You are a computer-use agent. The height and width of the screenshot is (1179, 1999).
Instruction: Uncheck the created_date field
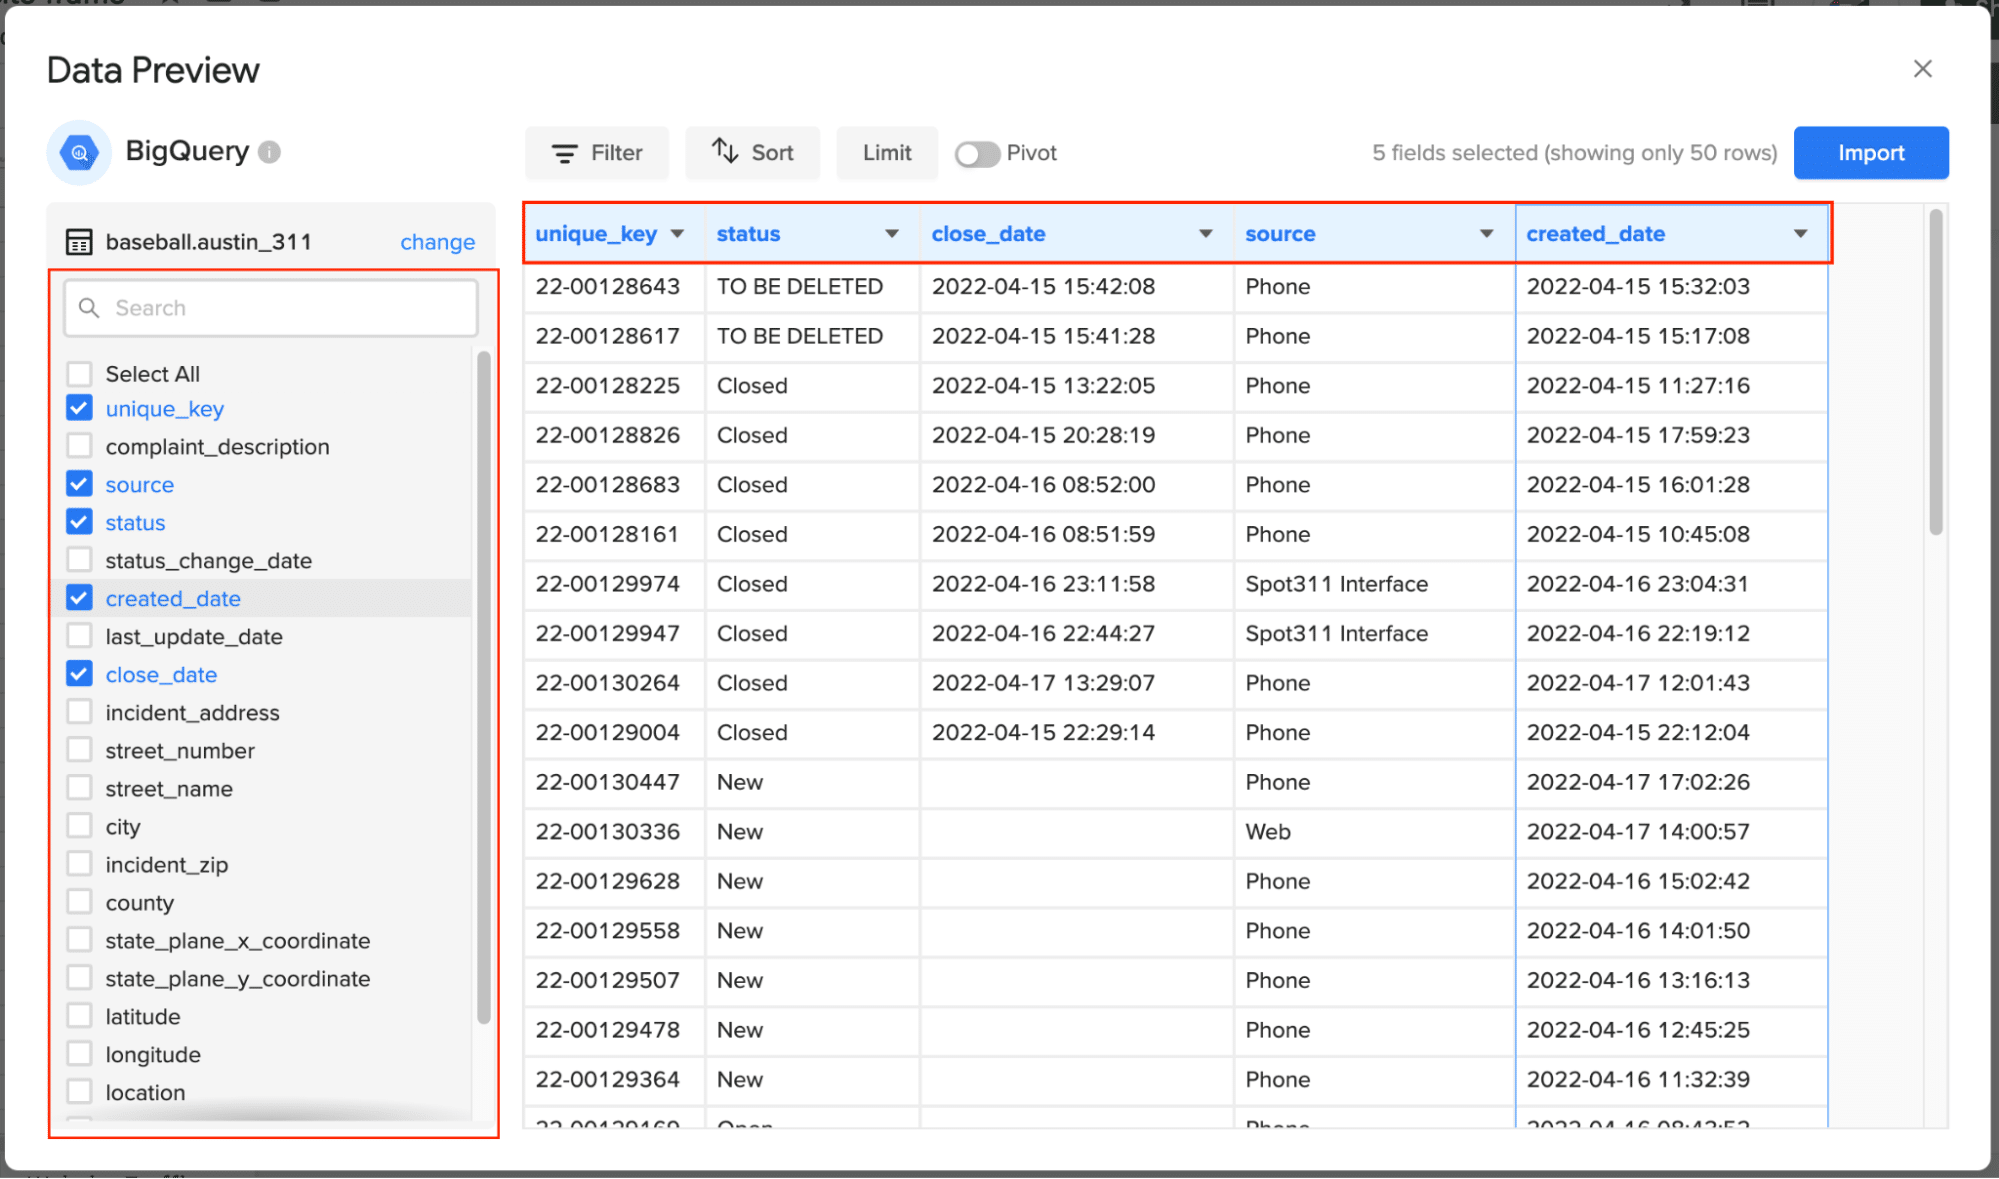(79, 598)
